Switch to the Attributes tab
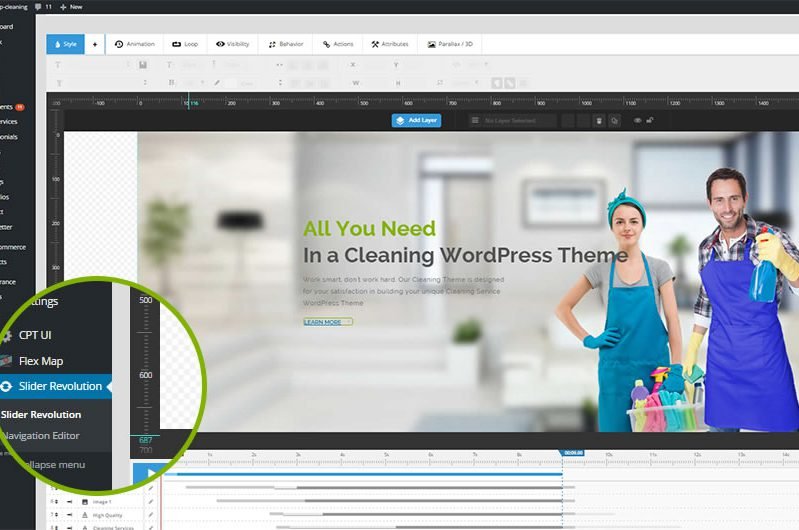 (390, 44)
